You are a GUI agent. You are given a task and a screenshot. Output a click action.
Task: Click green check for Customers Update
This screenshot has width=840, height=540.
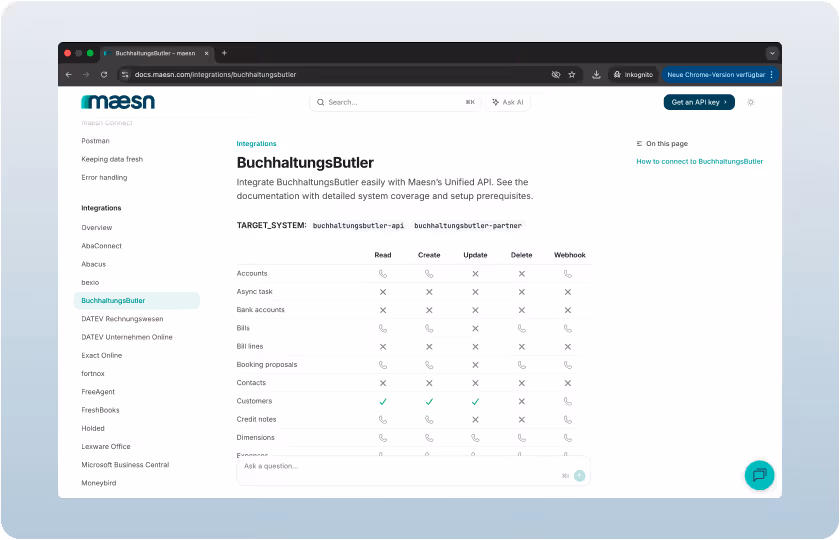(475, 401)
